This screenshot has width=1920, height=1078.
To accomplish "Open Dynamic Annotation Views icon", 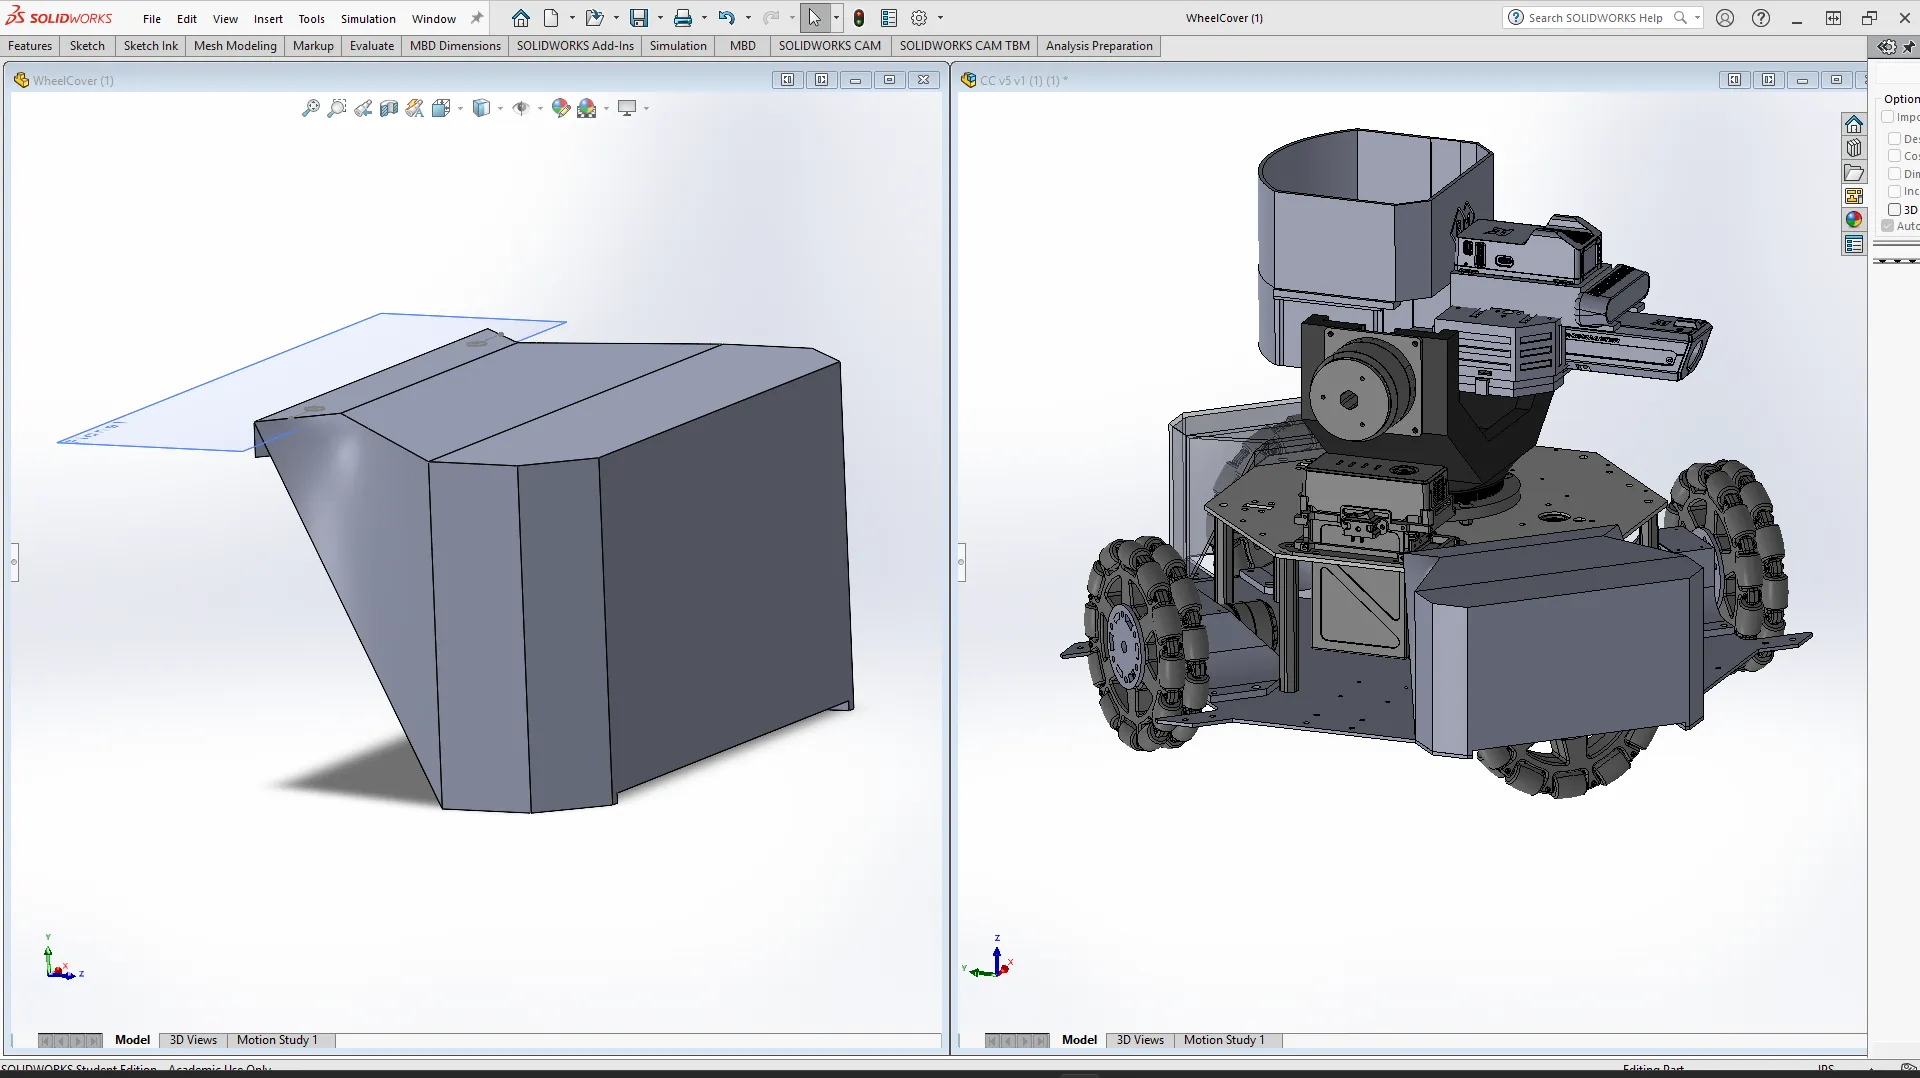I will tap(415, 108).
